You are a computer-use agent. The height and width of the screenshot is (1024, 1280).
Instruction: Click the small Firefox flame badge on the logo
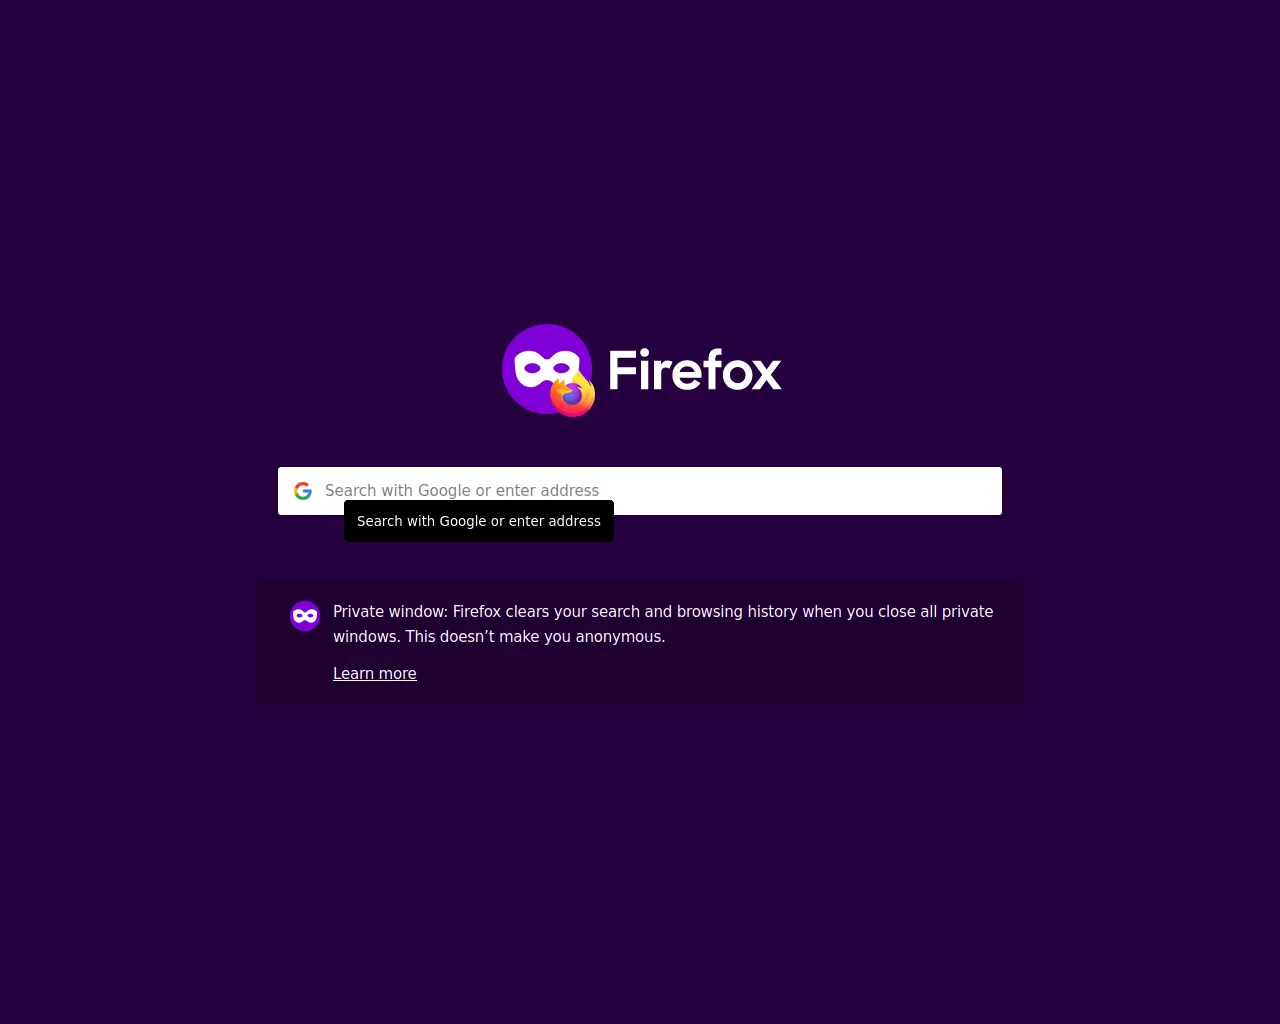pyautogui.click(x=573, y=395)
